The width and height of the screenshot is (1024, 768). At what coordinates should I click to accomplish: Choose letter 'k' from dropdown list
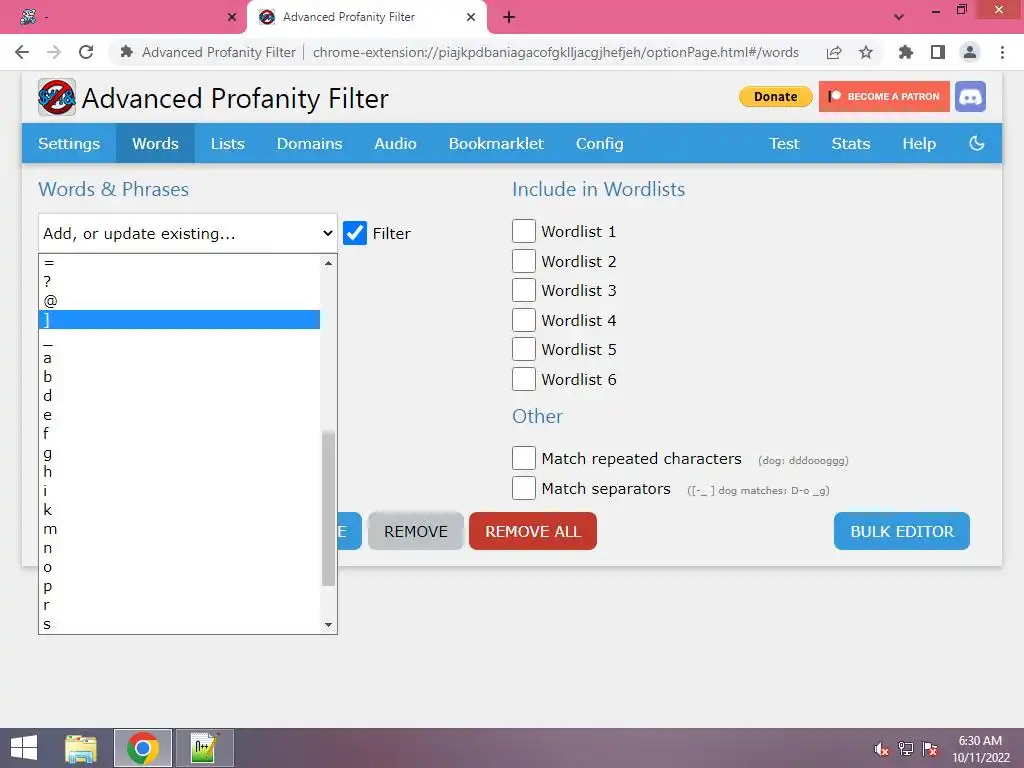point(179,509)
